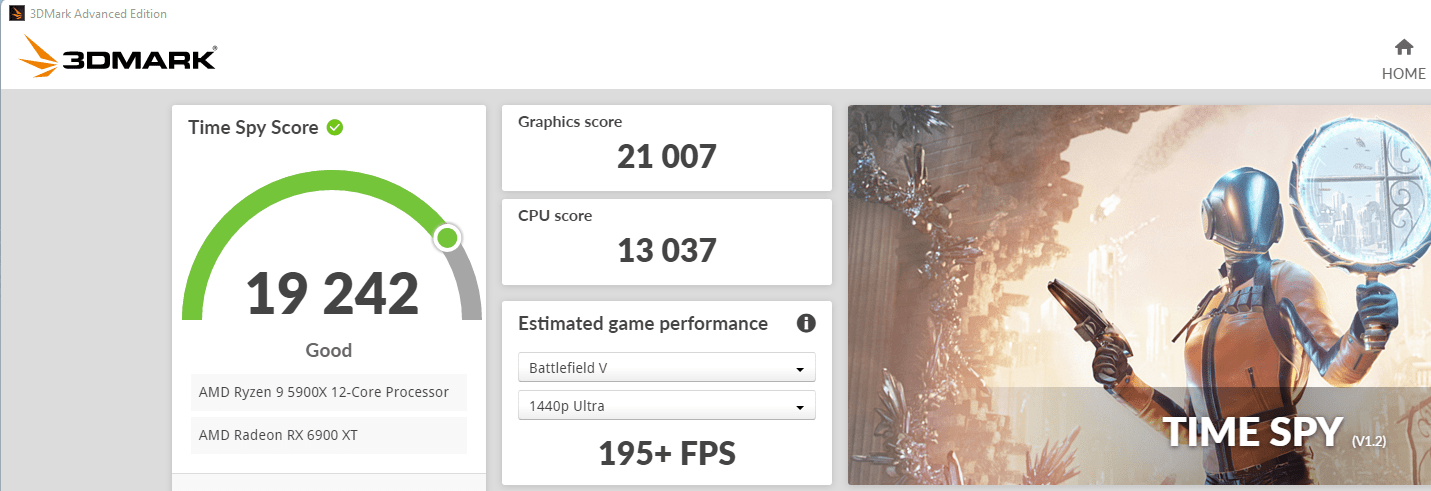Click the Graphics score label
The height and width of the screenshot is (491, 1431).
570,122
